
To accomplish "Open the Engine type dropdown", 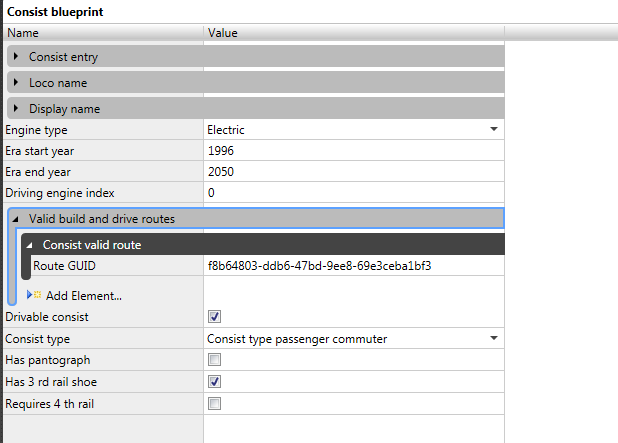I will (493, 130).
